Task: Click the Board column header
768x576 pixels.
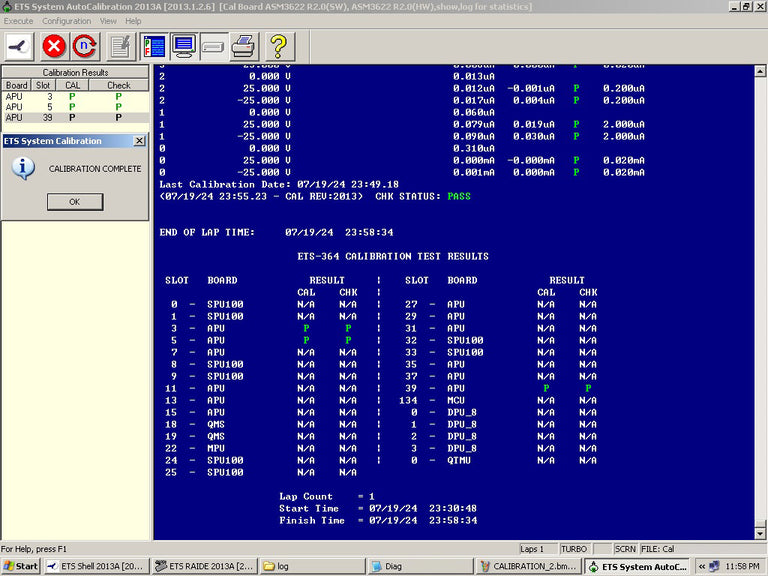Action: [x=16, y=85]
